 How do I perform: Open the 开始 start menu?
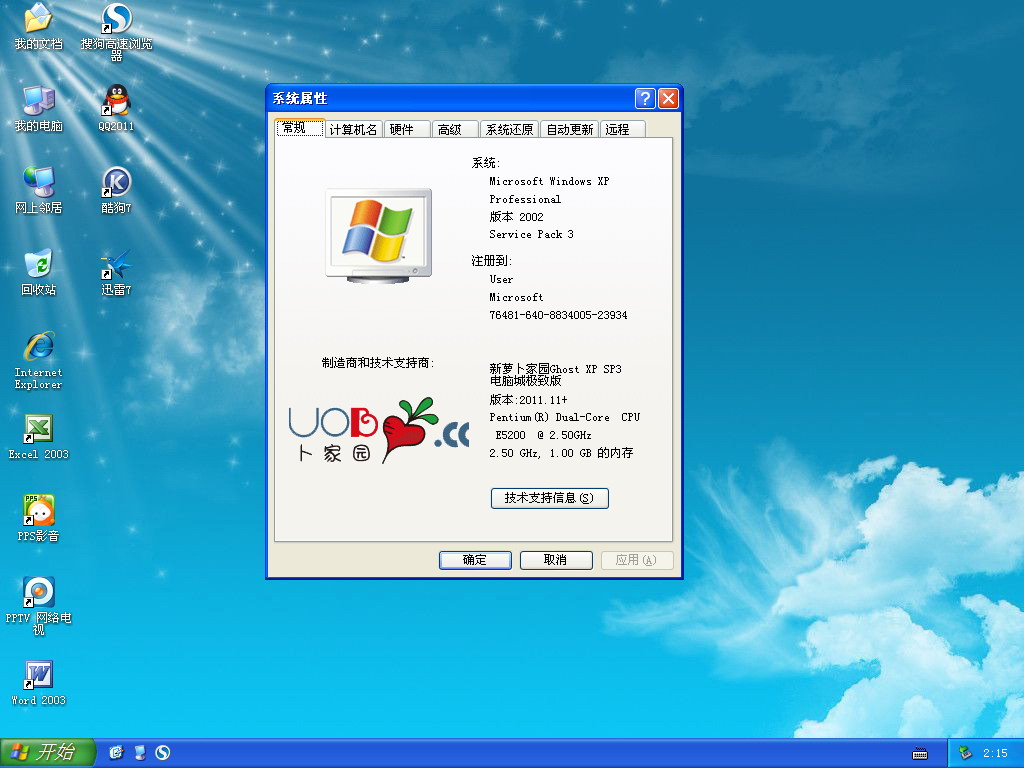pyautogui.click(x=48, y=753)
